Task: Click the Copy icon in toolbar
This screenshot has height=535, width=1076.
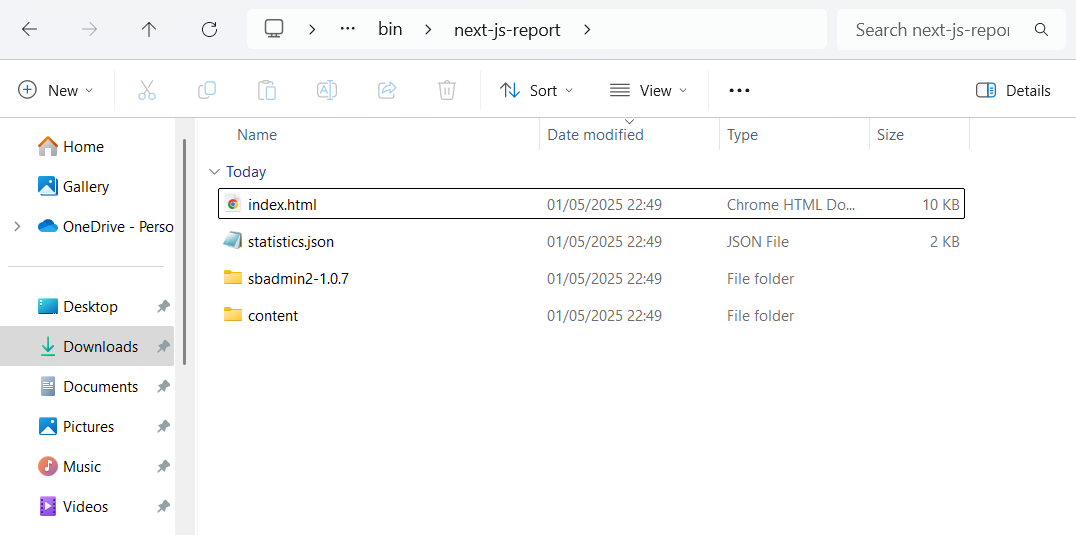Action: (x=207, y=90)
